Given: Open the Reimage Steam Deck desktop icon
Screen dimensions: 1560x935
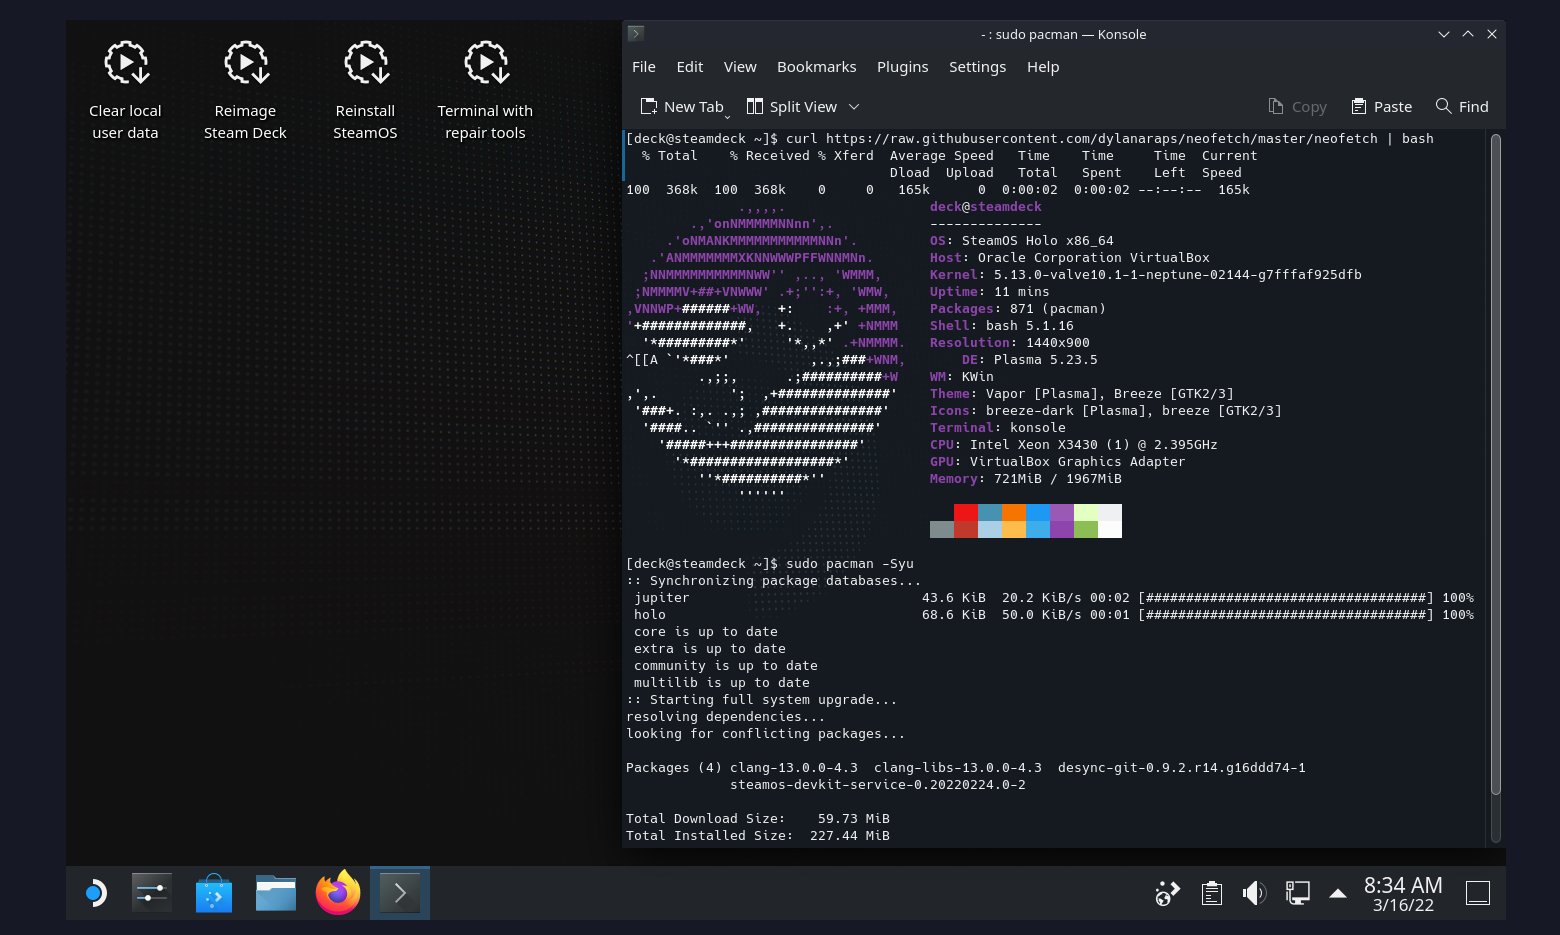Looking at the screenshot, I should click(246, 91).
